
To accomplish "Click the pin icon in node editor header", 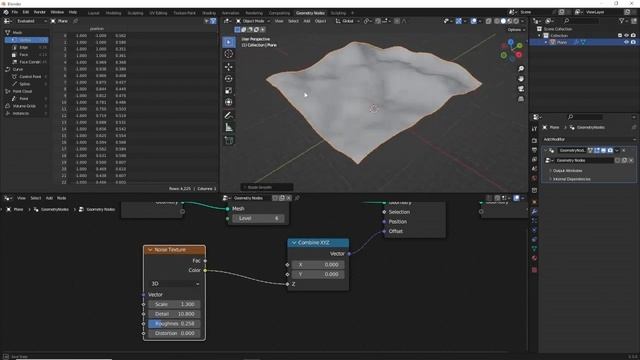I will [x=297, y=198].
